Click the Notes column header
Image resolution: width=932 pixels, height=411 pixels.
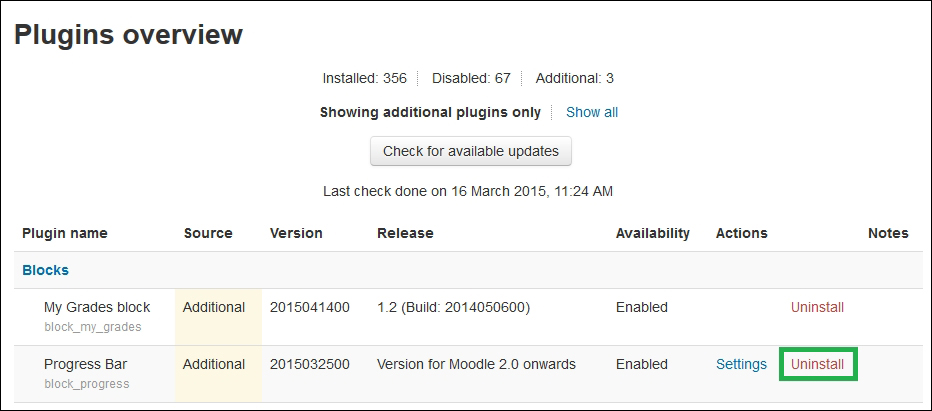pyautogui.click(x=888, y=233)
